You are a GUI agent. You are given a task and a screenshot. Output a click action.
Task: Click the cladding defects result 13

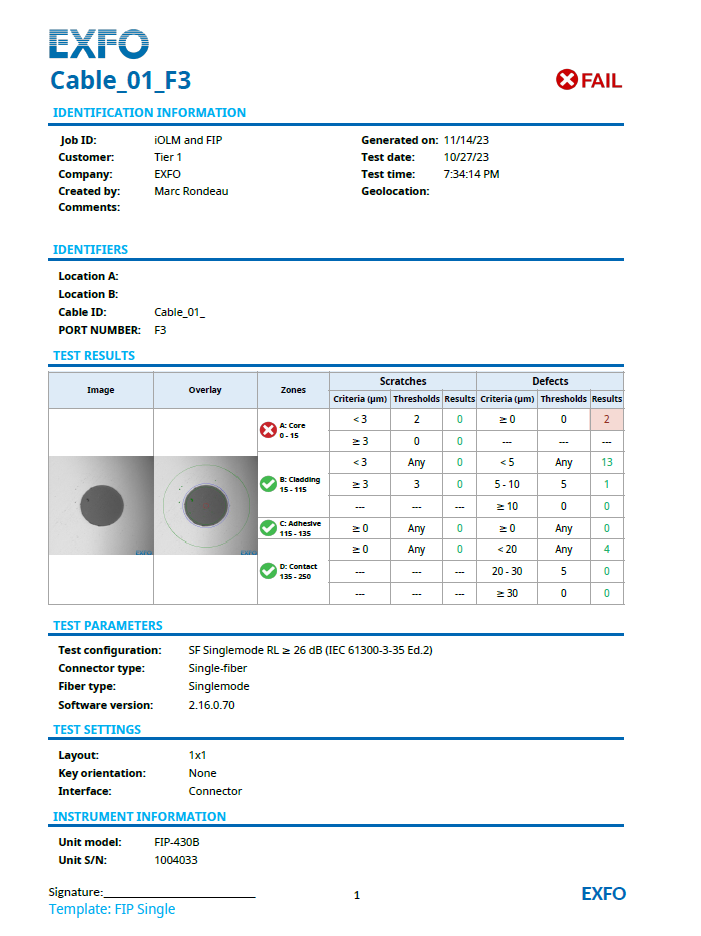click(x=607, y=462)
